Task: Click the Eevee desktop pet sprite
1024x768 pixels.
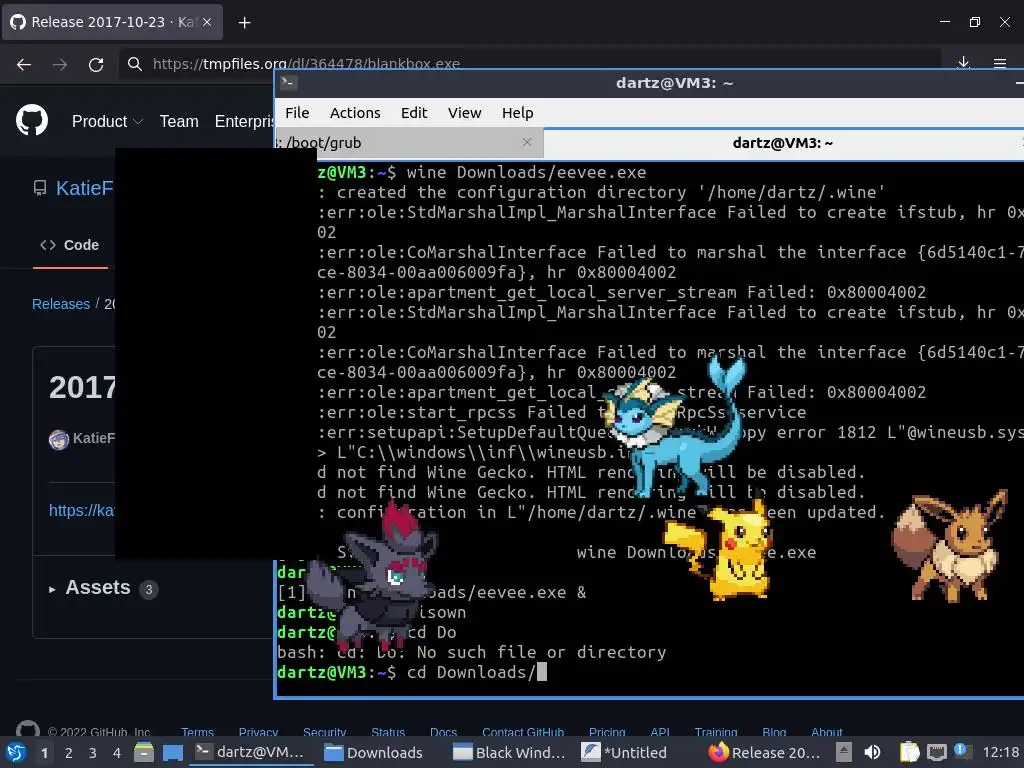Action: 950,545
